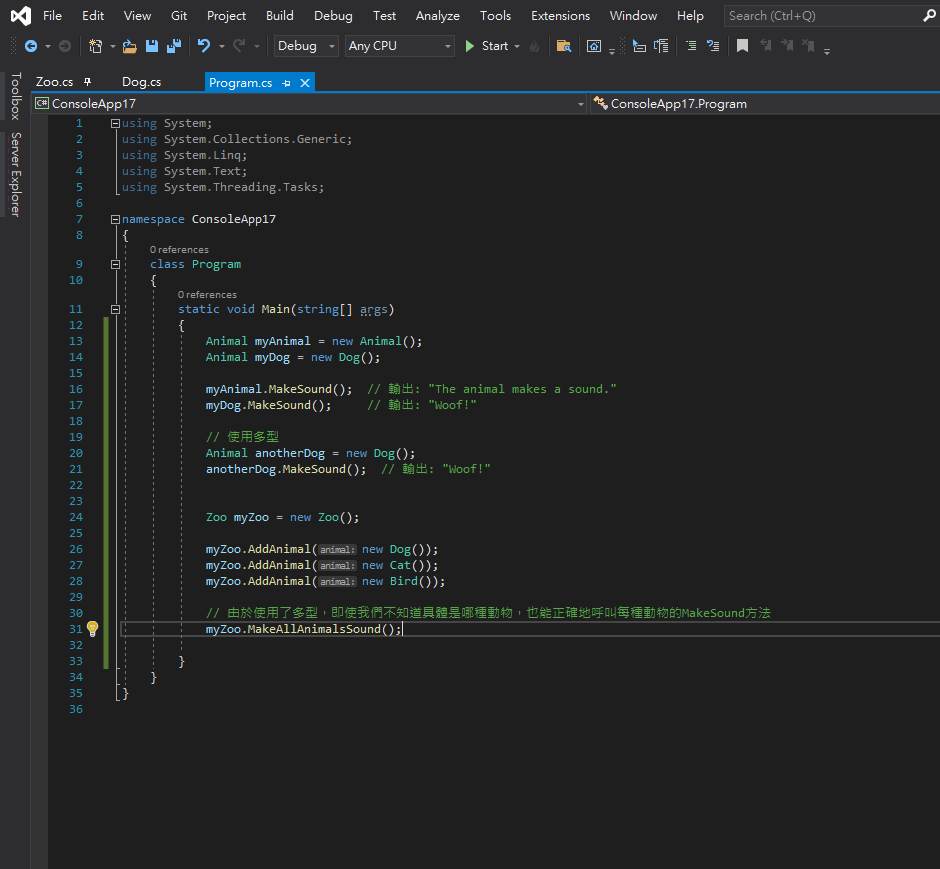This screenshot has width=940, height=869.
Task: Click the Navigate Backward arrow icon
Action: pyautogui.click(x=30, y=46)
